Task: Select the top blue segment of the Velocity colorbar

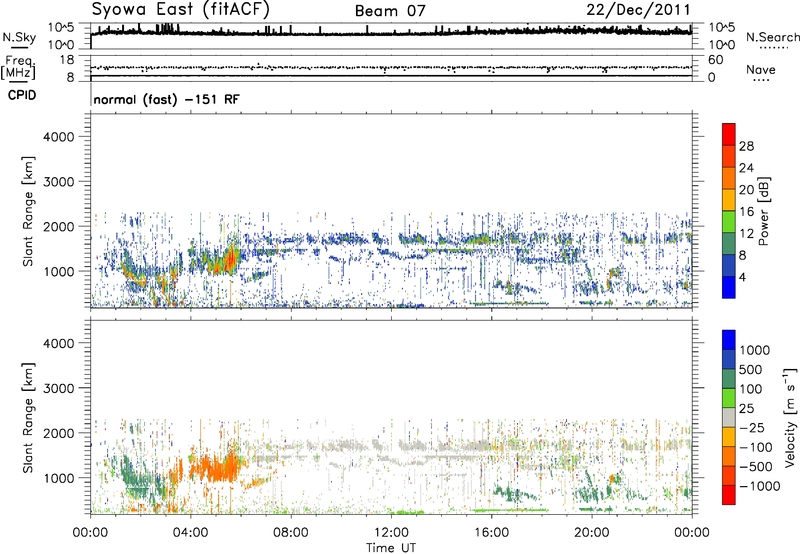Action: tap(729, 340)
